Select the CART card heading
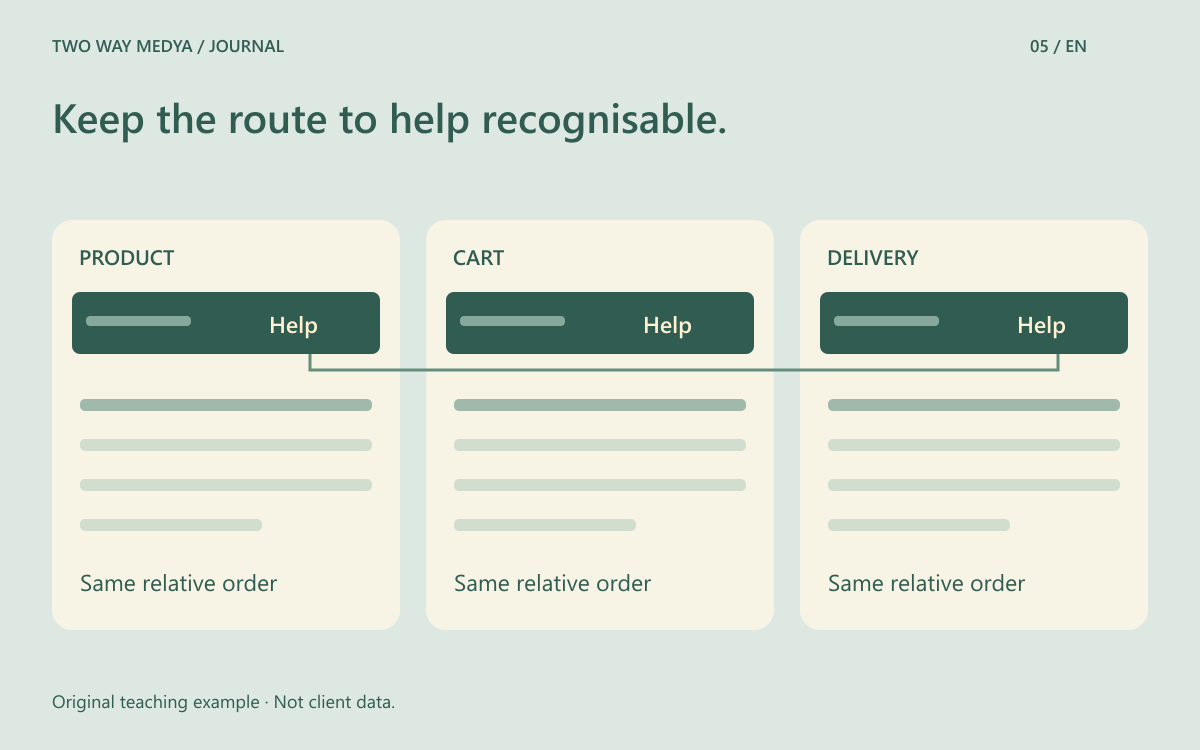This screenshot has width=1200, height=750. [x=479, y=258]
